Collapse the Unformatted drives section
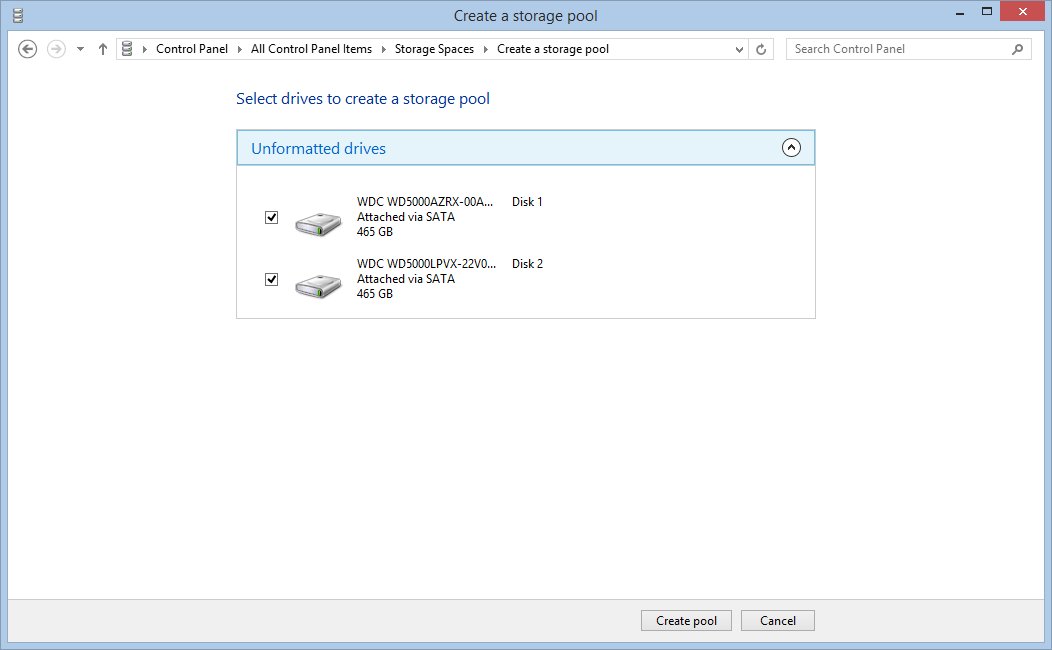The image size is (1052, 650). tap(791, 148)
